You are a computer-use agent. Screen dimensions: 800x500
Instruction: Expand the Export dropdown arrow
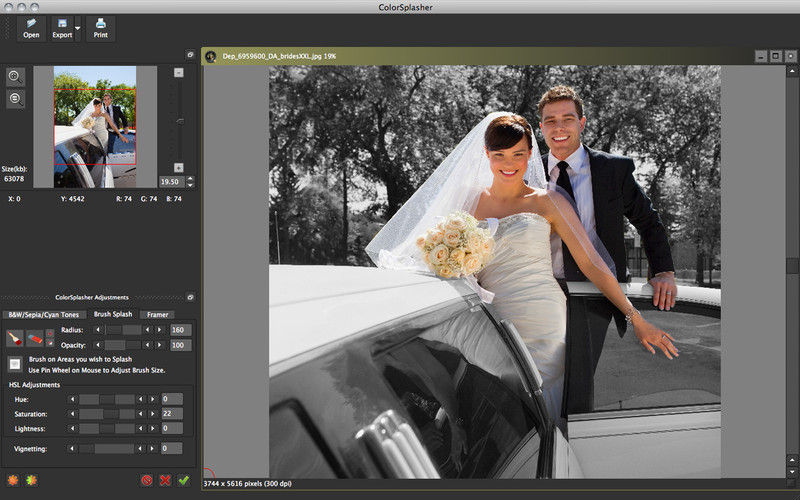(x=78, y=29)
